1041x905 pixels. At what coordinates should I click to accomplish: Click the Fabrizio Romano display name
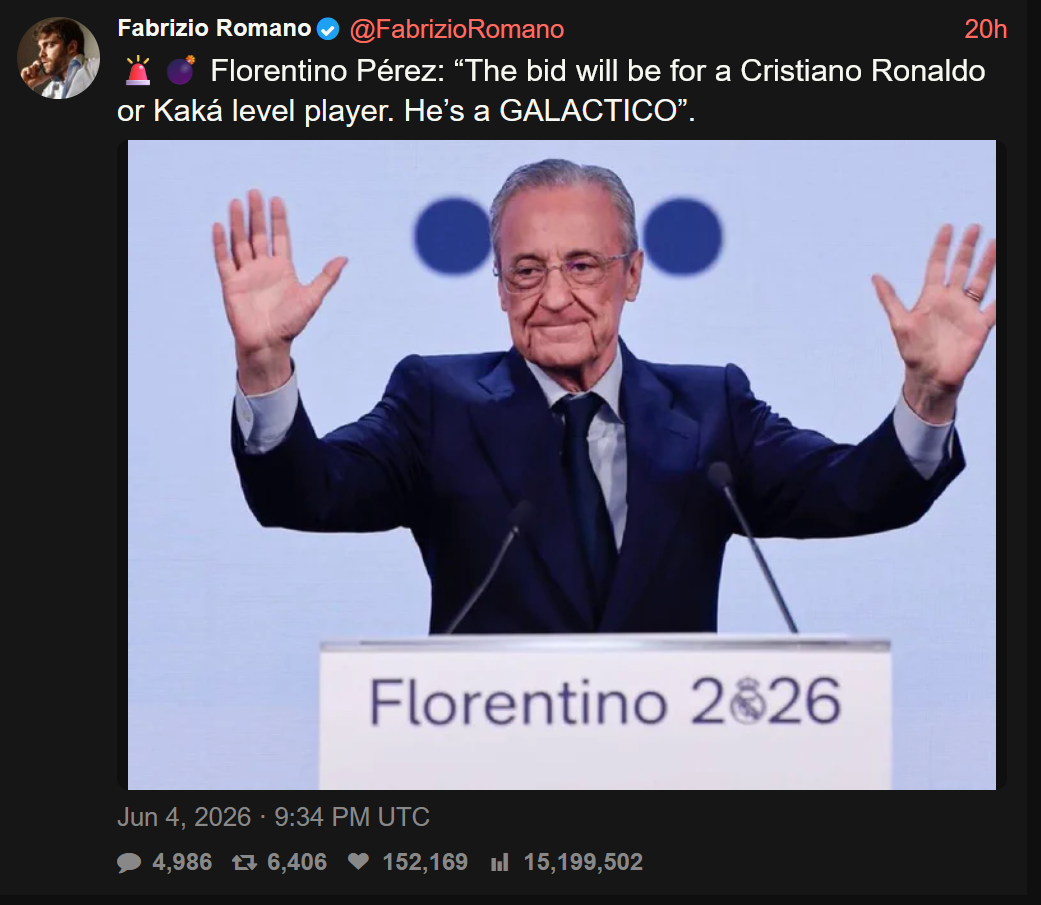tap(214, 29)
